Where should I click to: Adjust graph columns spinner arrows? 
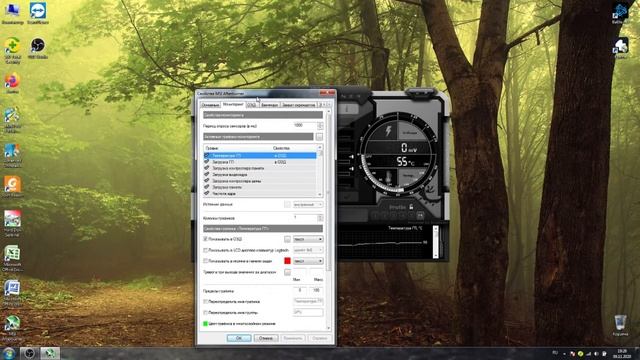coord(320,218)
